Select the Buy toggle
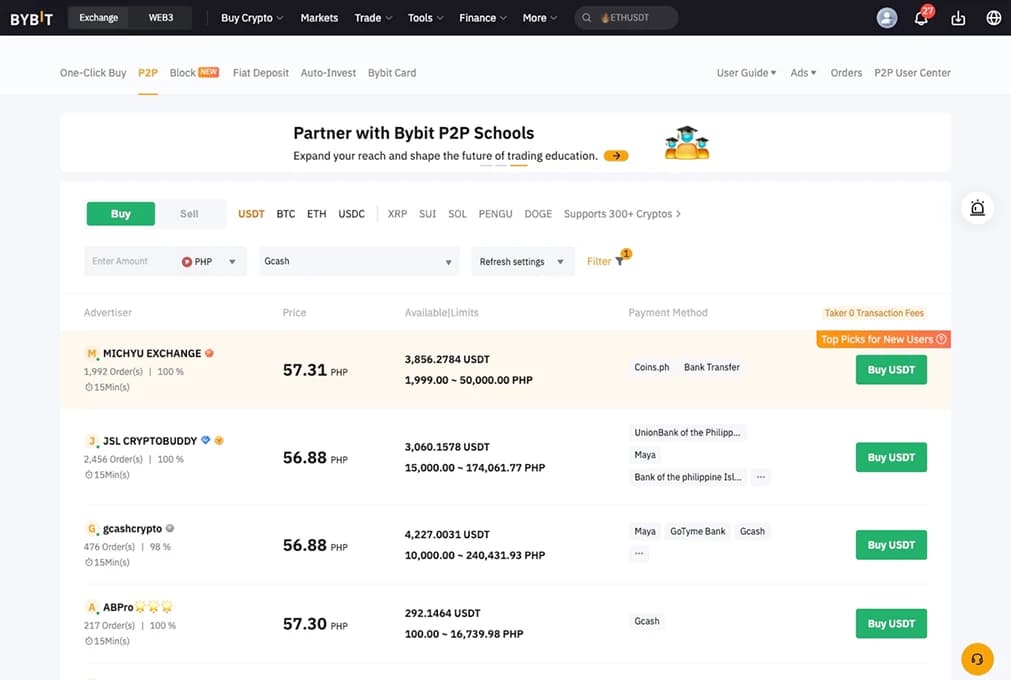The image size is (1011, 680). (121, 214)
